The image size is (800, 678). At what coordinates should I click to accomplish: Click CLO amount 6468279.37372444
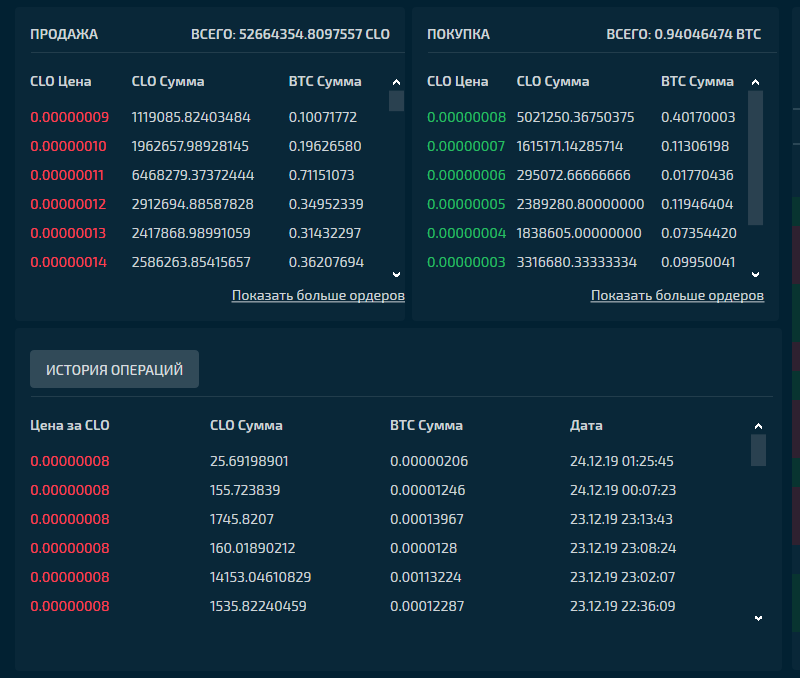(x=193, y=175)
